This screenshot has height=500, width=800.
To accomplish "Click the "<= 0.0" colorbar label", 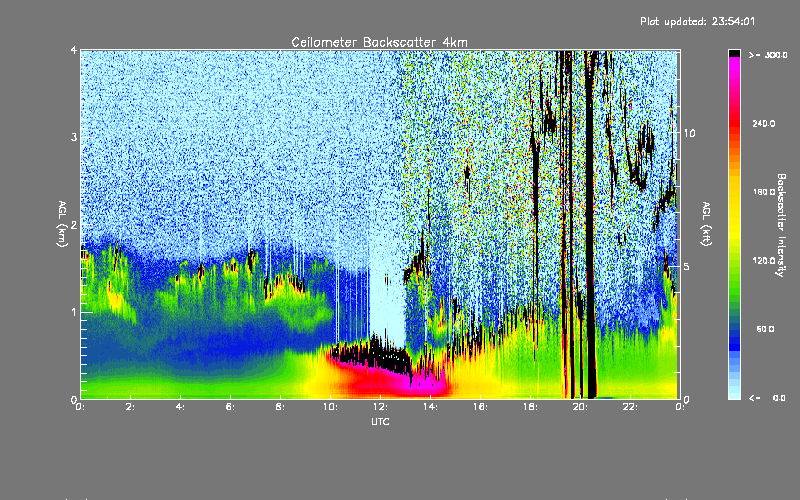I will (x=768, y=398).
